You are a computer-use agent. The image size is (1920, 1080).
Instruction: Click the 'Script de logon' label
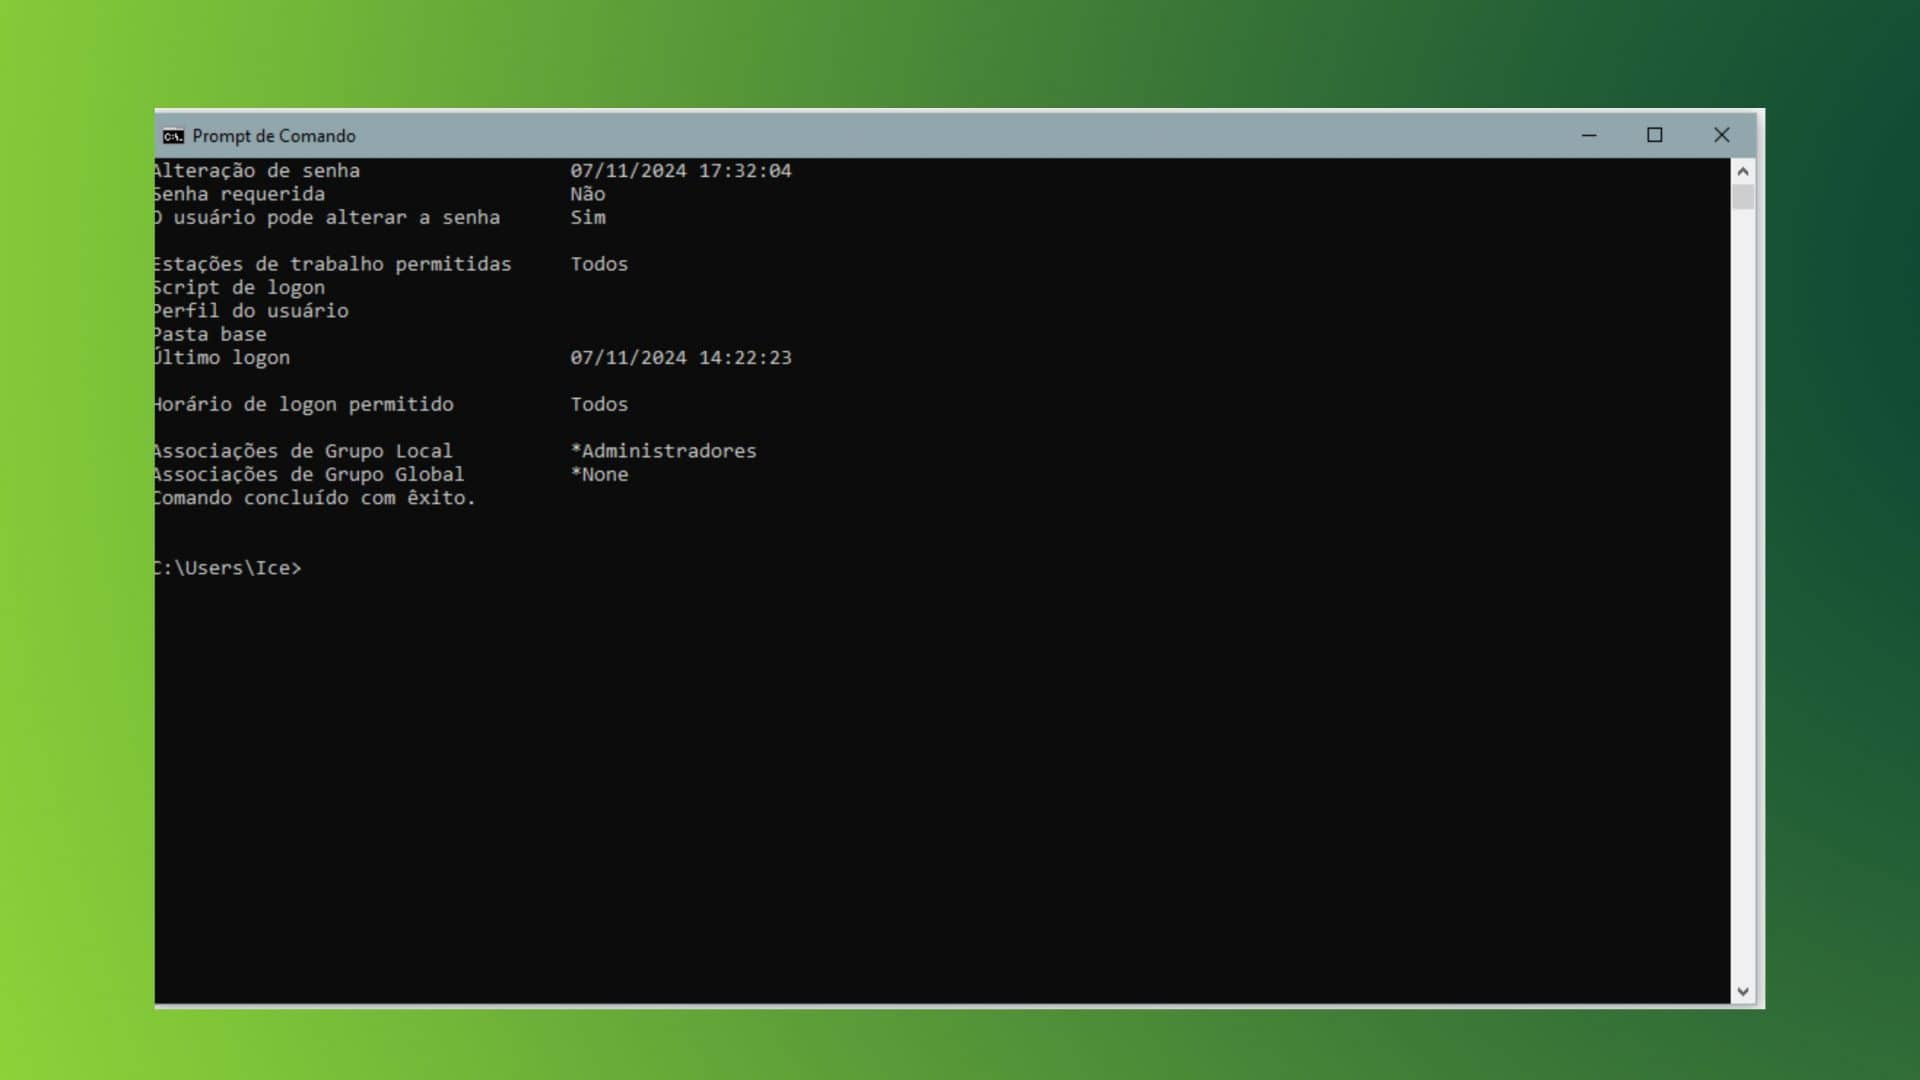click(240, 288)
